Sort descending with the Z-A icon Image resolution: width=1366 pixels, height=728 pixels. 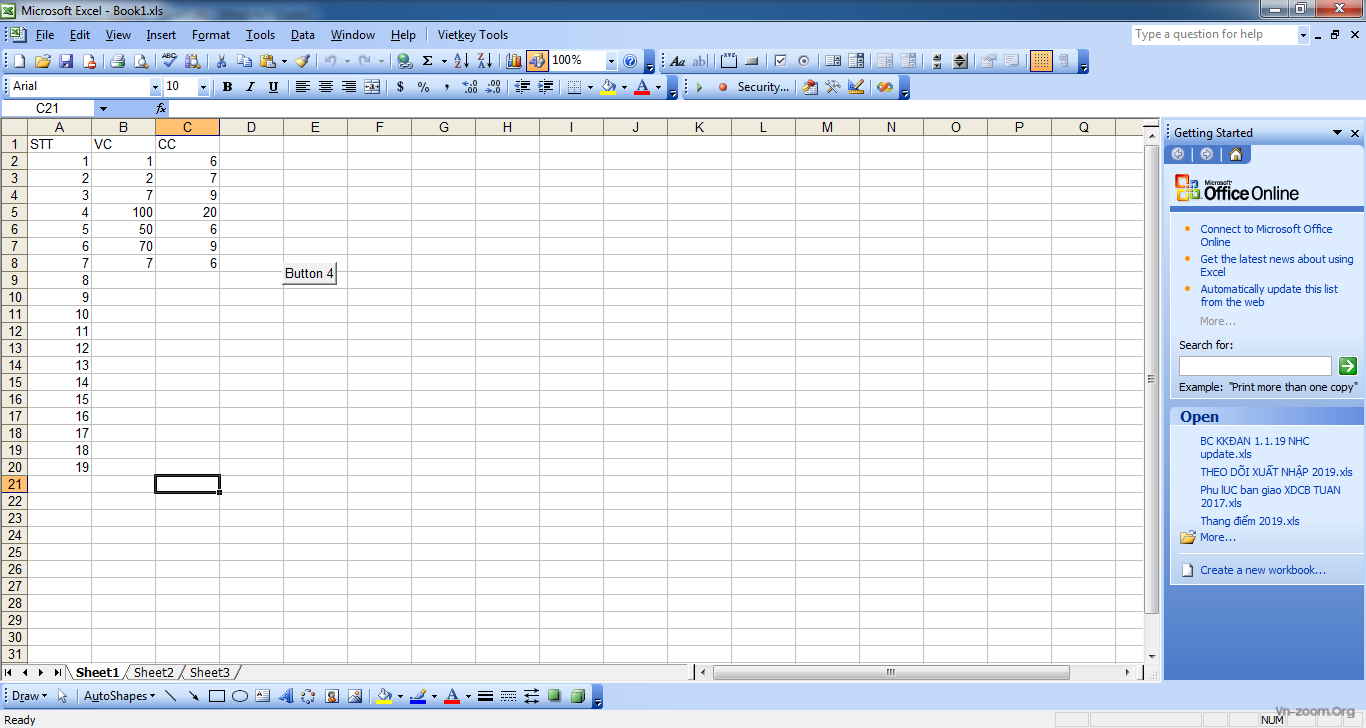[484, 61]
